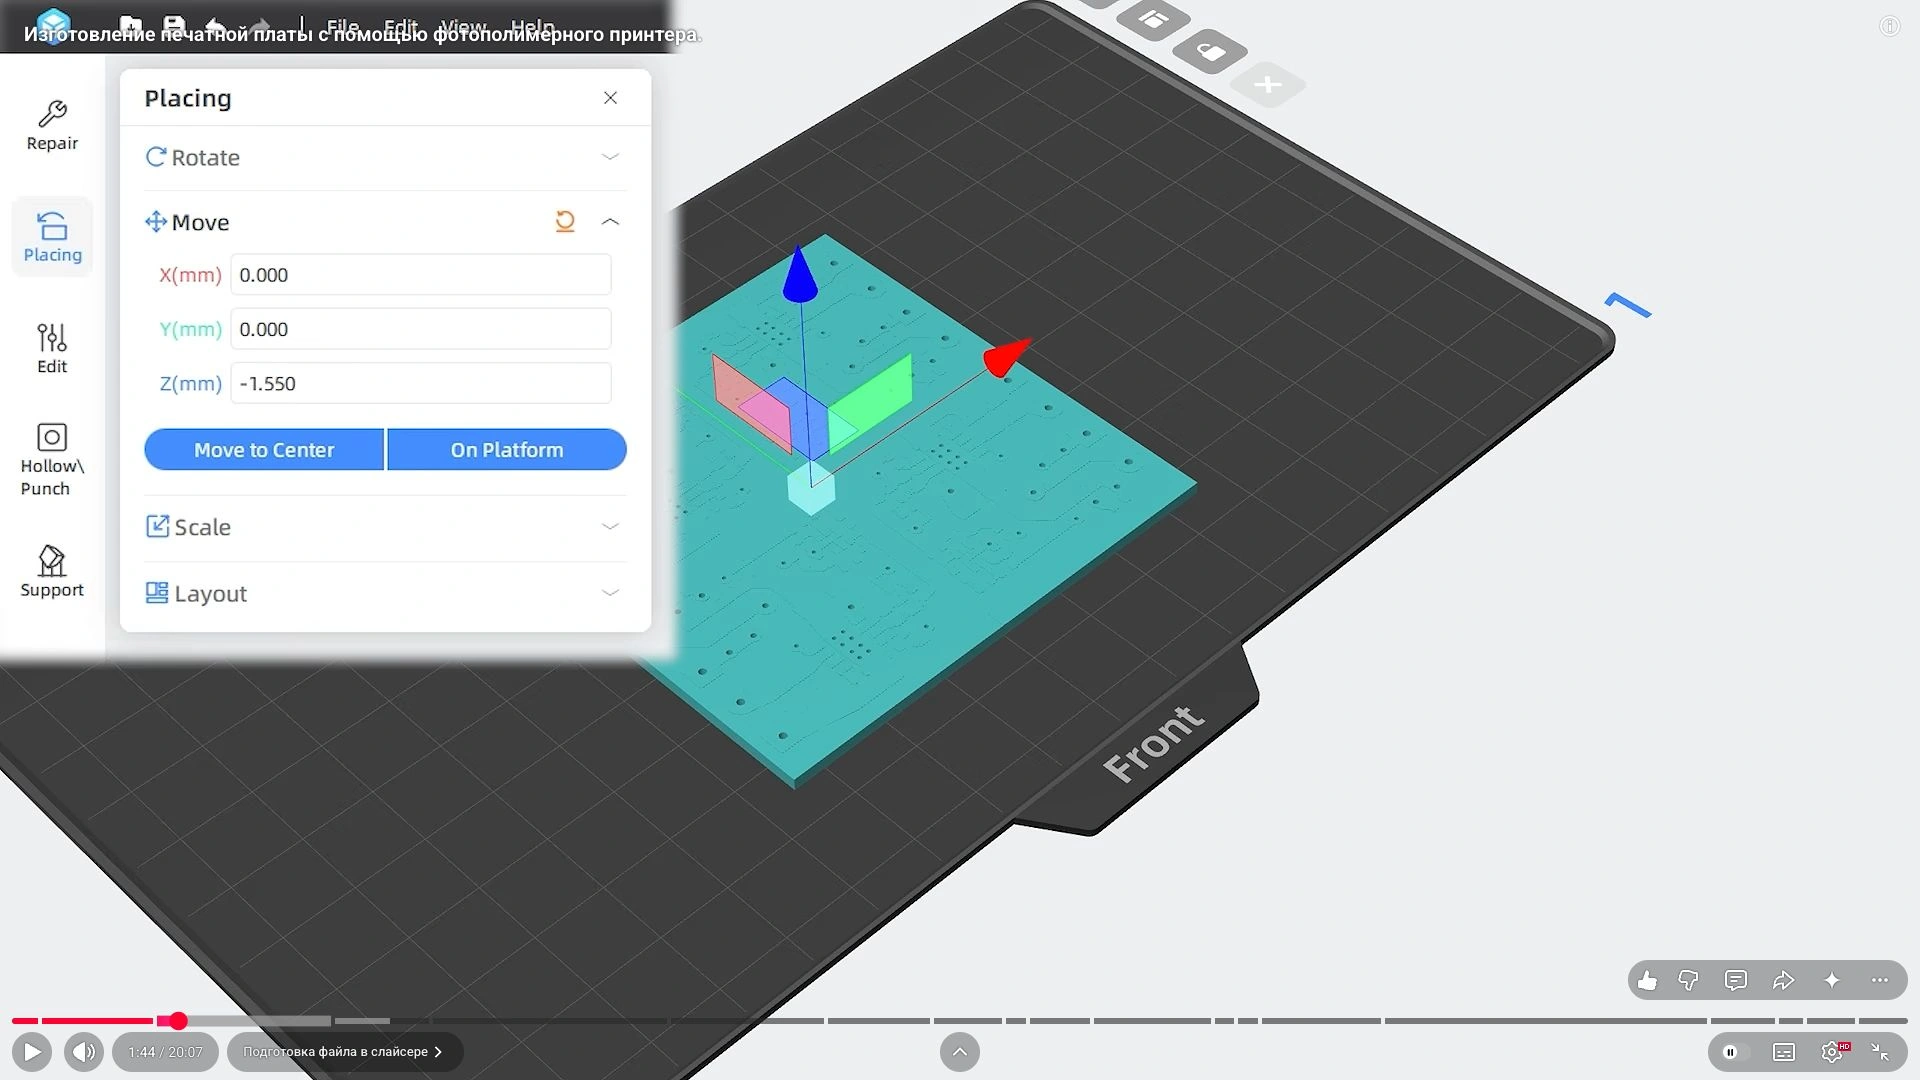Expand the Rotate section

pos(385,157)
